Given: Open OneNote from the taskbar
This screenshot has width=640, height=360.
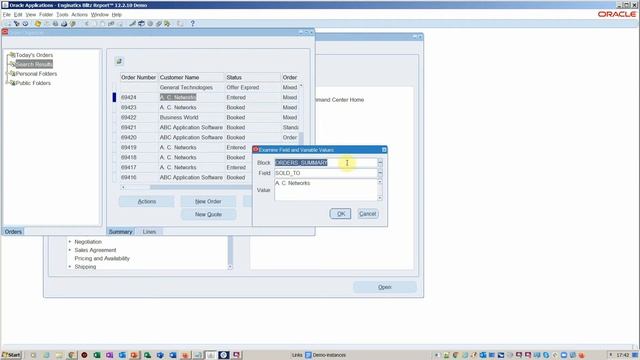Looking at the screenshot, I should click(x=109, y=355).
